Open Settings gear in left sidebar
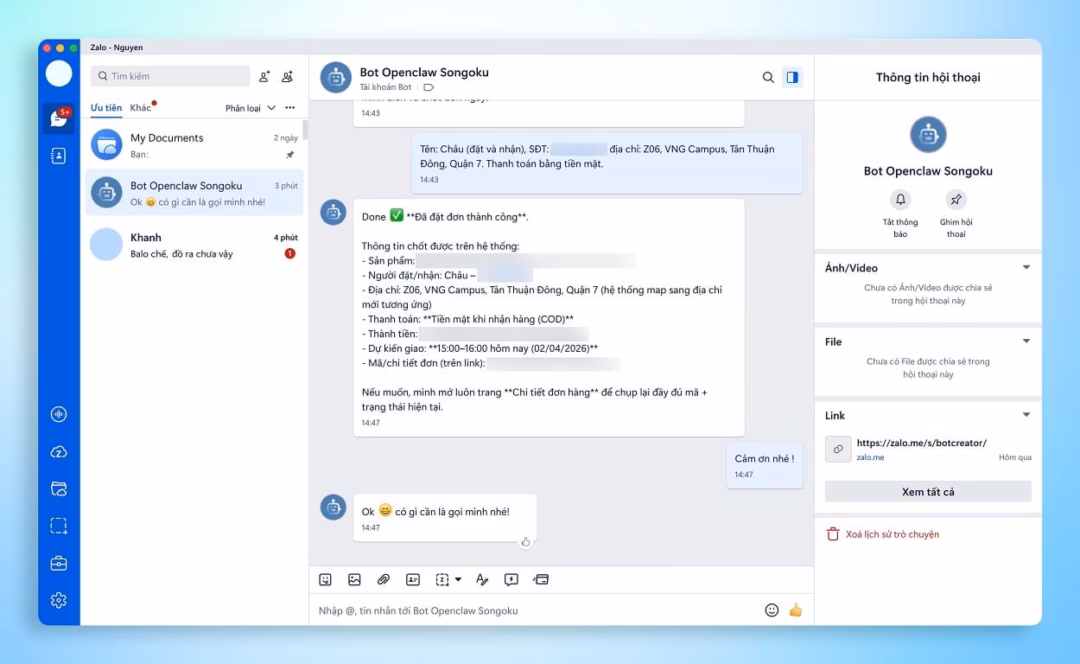The image size is (1080, 664). 58,600
